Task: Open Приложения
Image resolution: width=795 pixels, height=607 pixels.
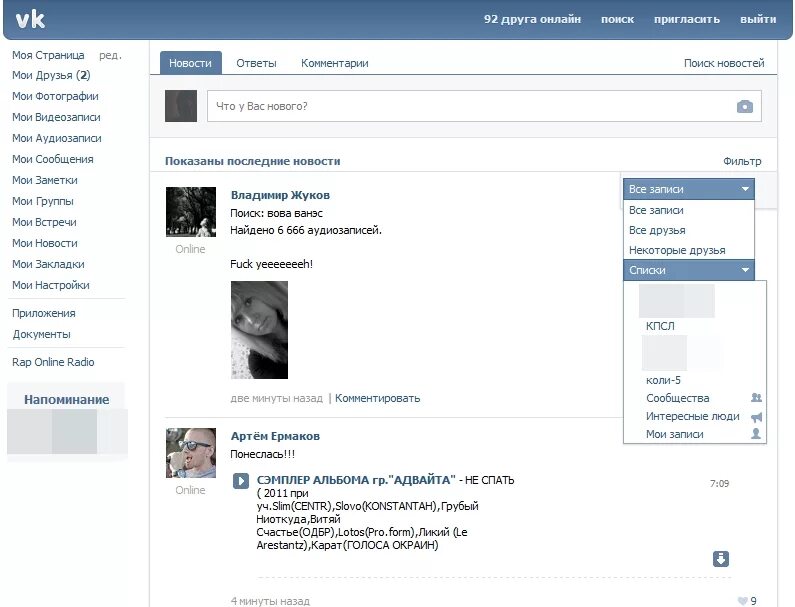Action: click(44, 313)
